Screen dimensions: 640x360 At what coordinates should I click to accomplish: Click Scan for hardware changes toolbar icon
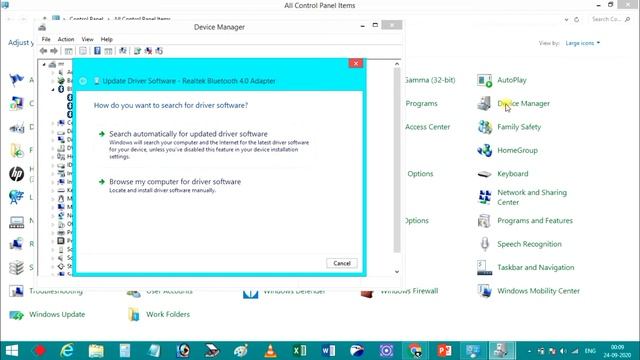pyautogui.click(x=122, y=51)
